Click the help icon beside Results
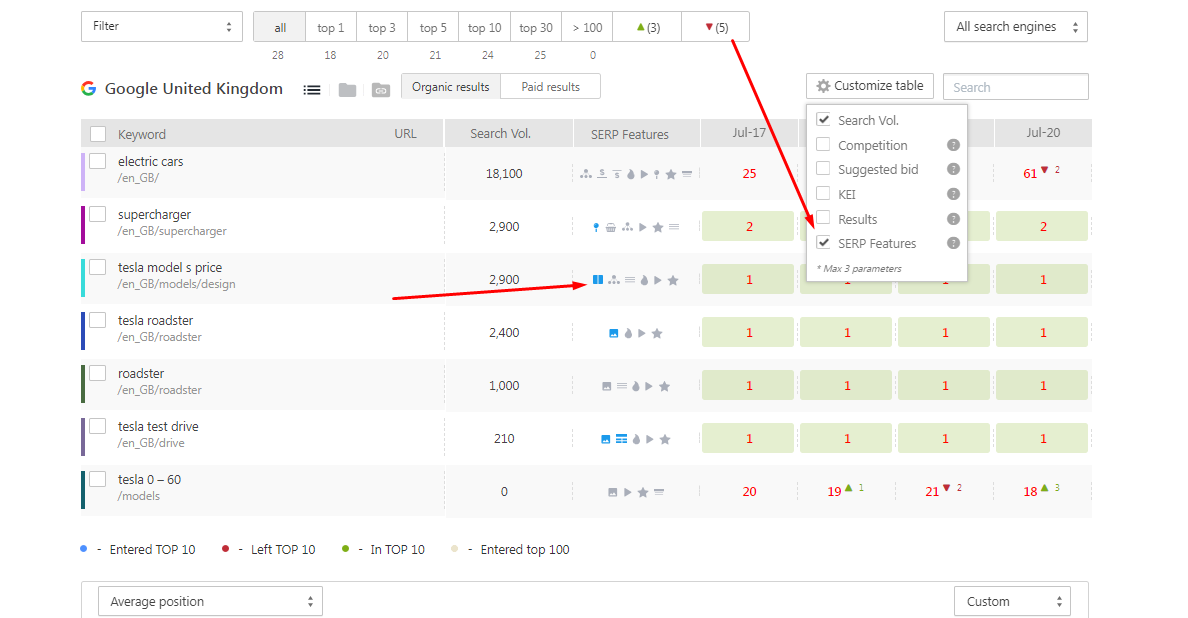The width and height of the screenshot is (1188, 618). [x=953, y=219]
